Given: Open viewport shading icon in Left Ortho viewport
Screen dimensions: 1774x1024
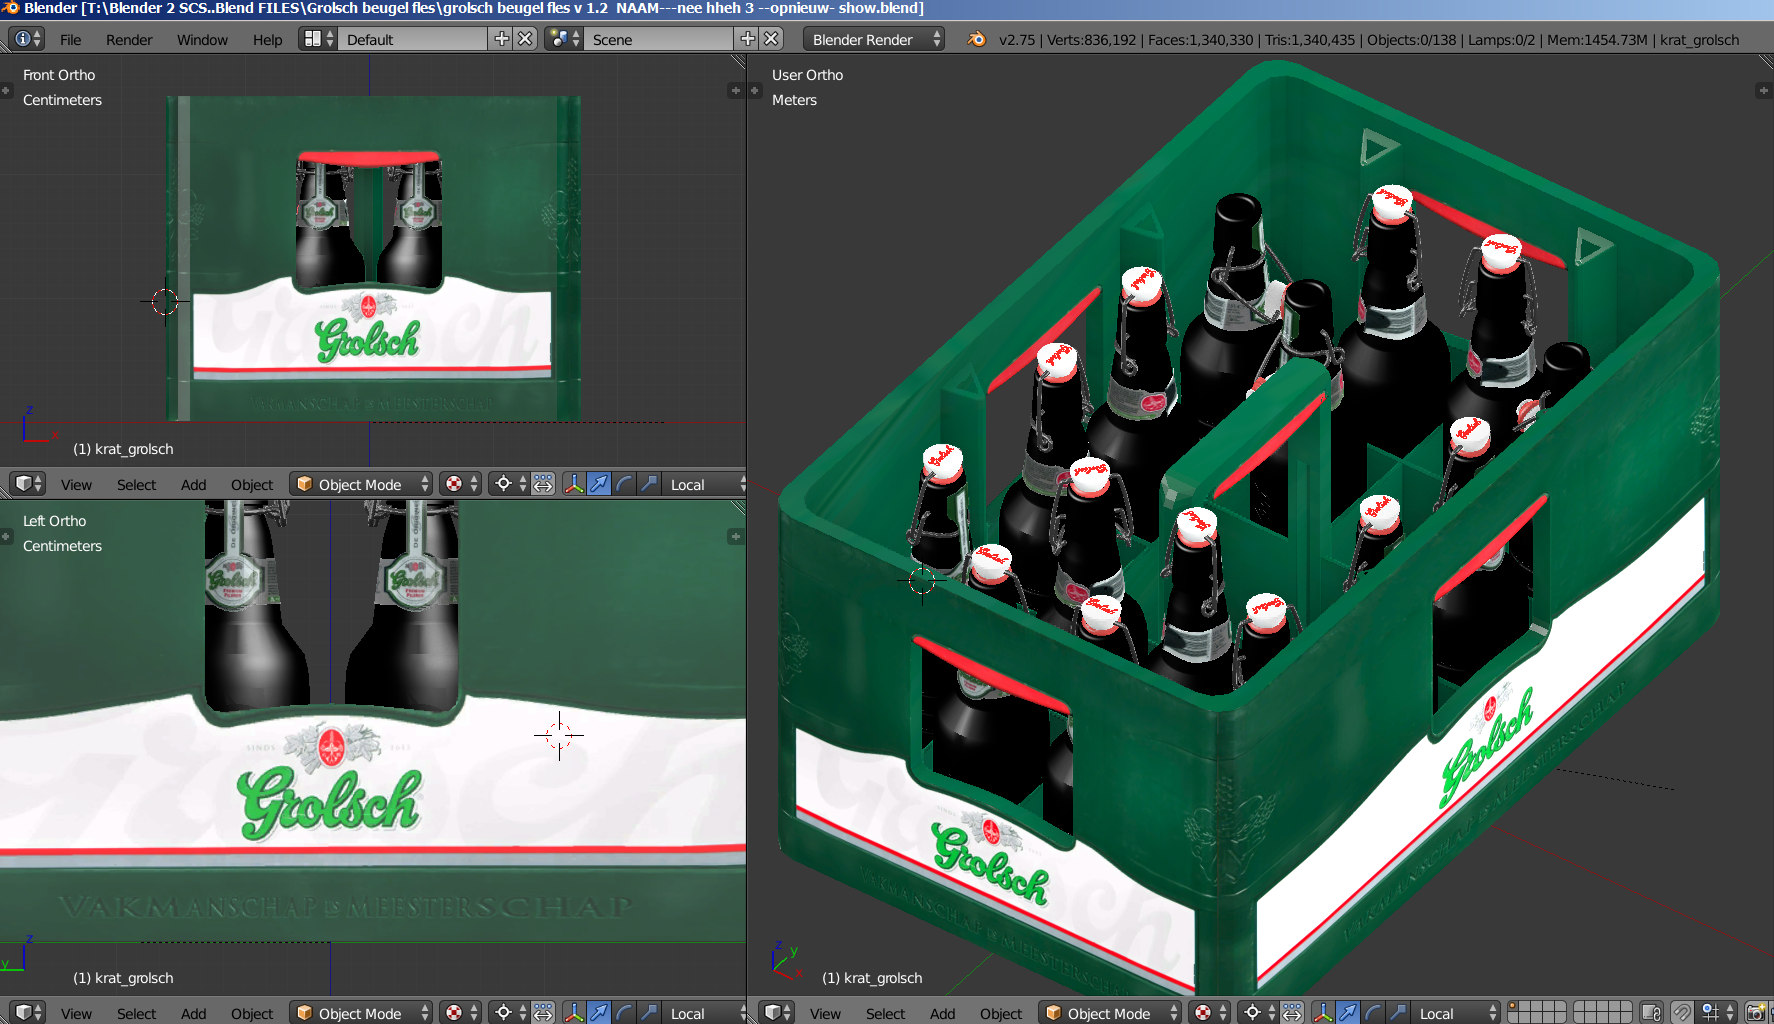Looking at the screenshot, I should pos(461,1013).
